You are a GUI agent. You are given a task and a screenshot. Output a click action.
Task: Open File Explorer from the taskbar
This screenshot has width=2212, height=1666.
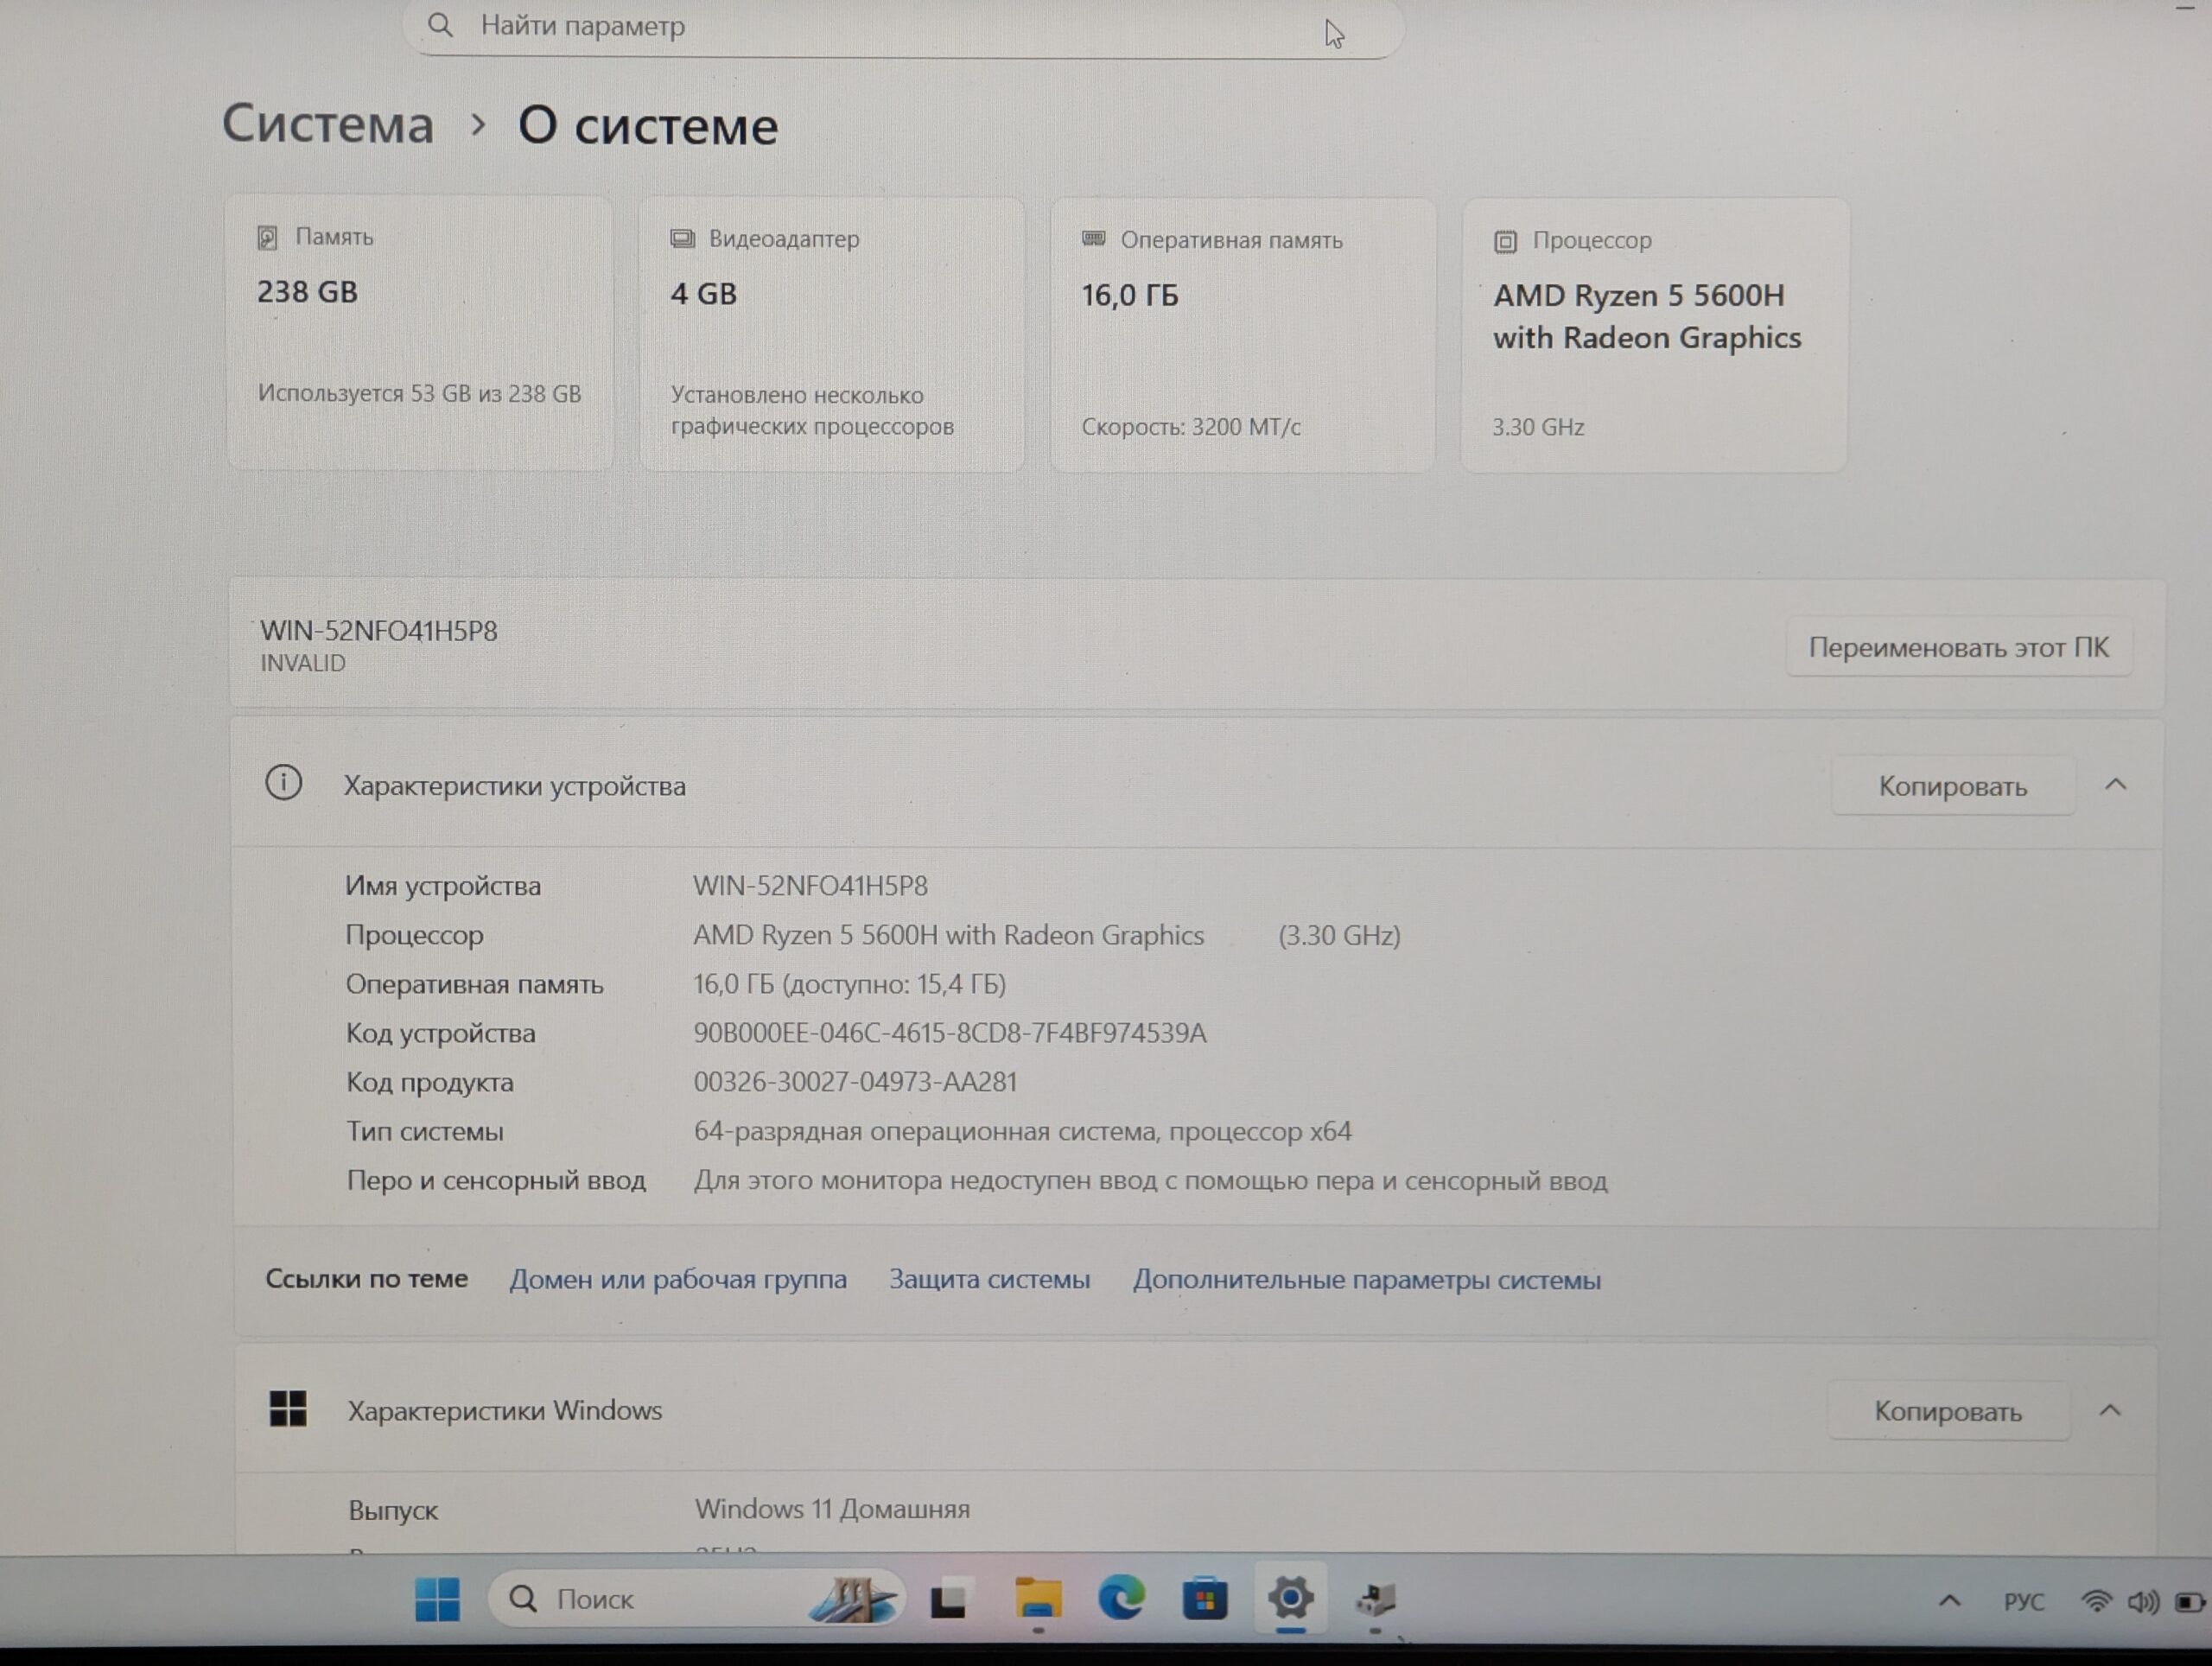pyautogui.click(x=1038, y=1598)
